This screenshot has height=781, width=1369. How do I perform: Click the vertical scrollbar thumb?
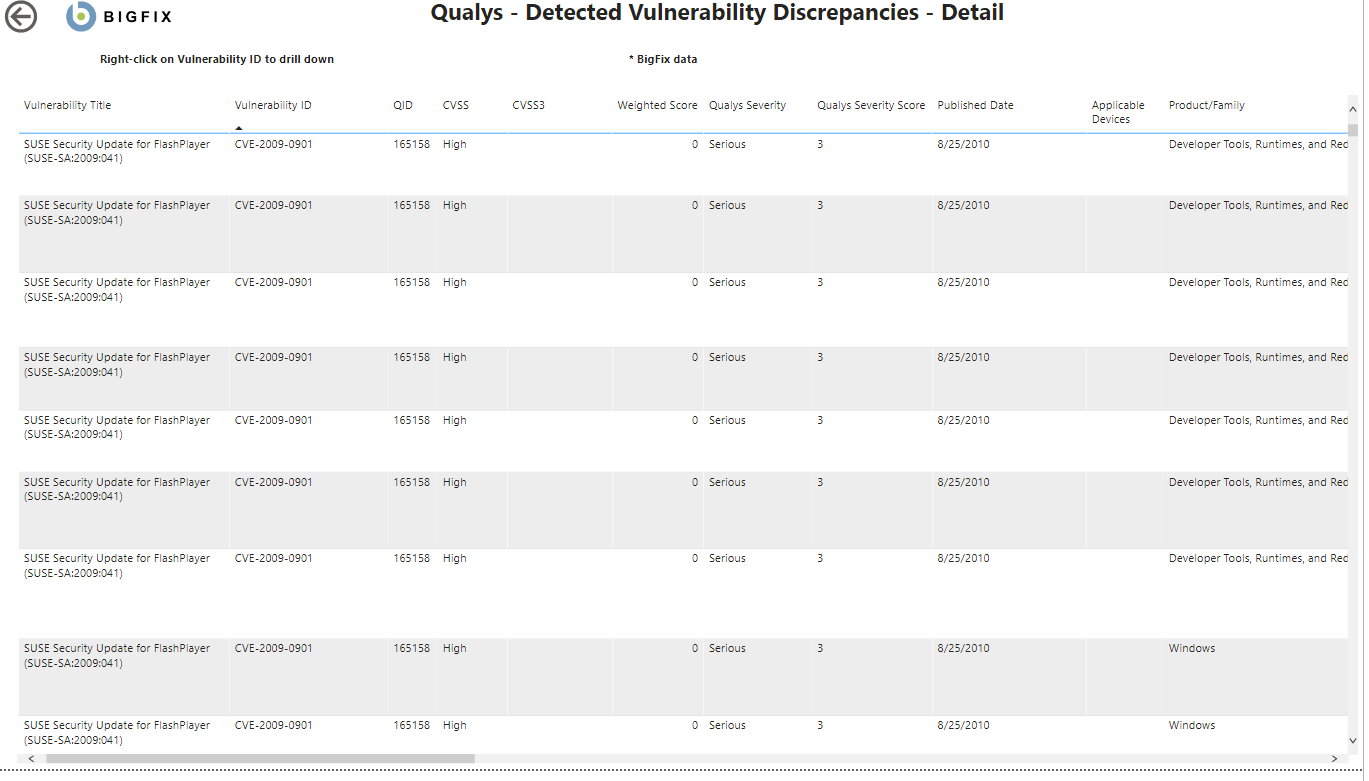1353,130
